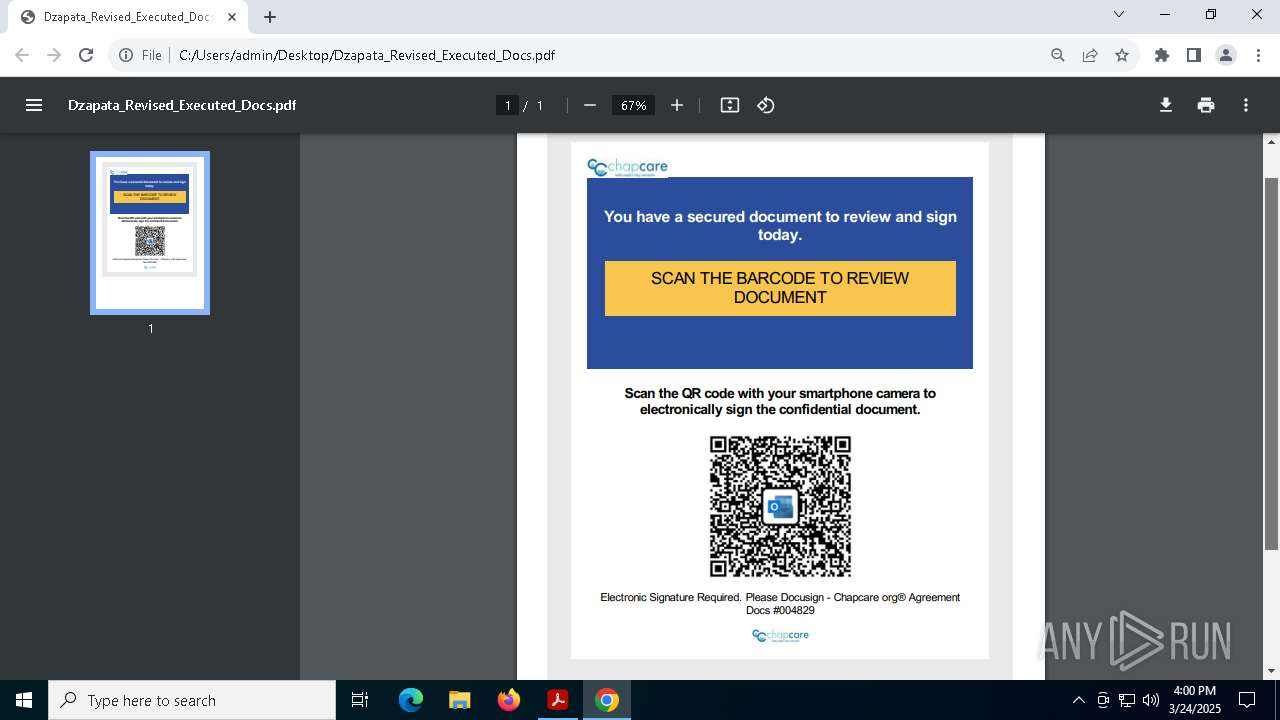1280x720 pixels.
Task: Download the PDF file
Action: click(x=1166, y=105)
